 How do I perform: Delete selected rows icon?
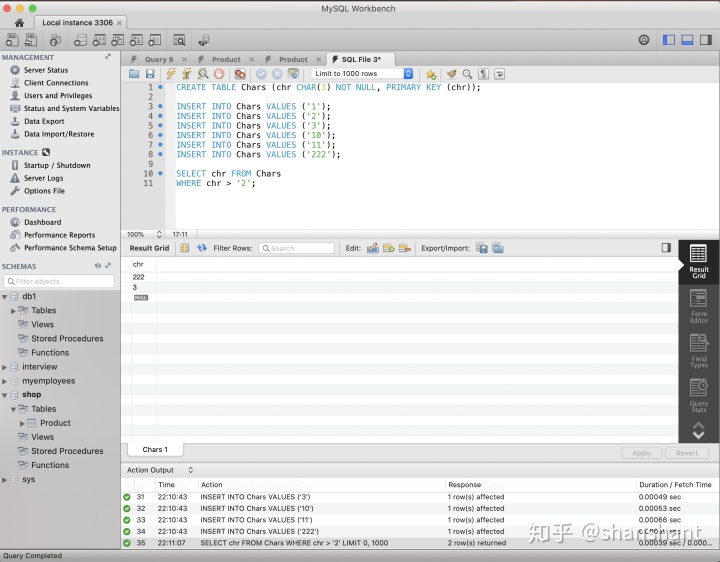405,248
